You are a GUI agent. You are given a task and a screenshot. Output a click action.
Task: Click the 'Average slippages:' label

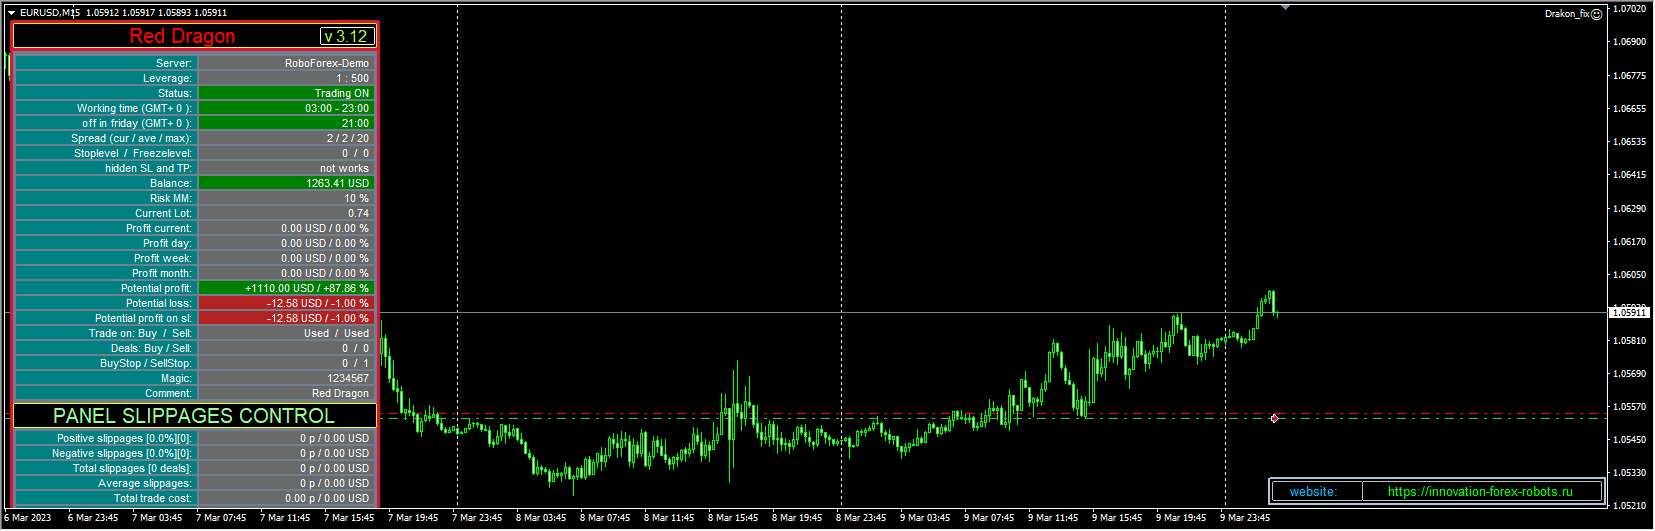(x=106, y=483)
